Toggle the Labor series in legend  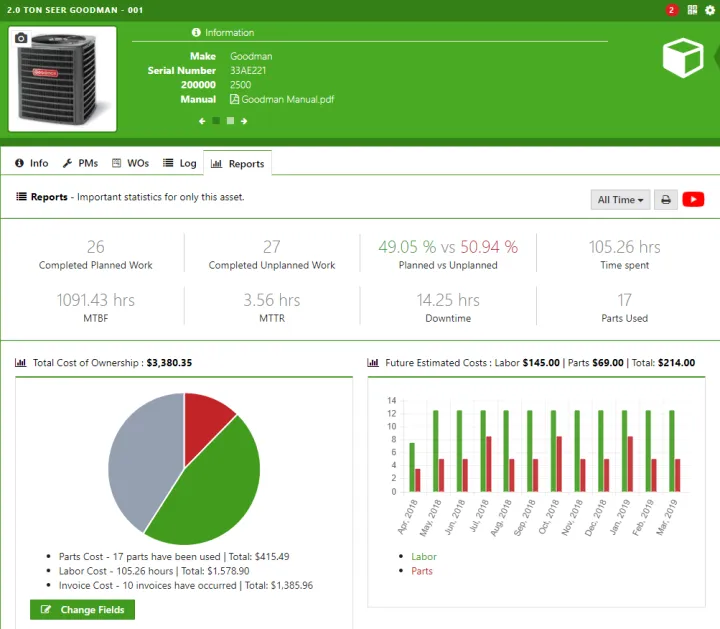pyautogui.click(x=423, y=556)
